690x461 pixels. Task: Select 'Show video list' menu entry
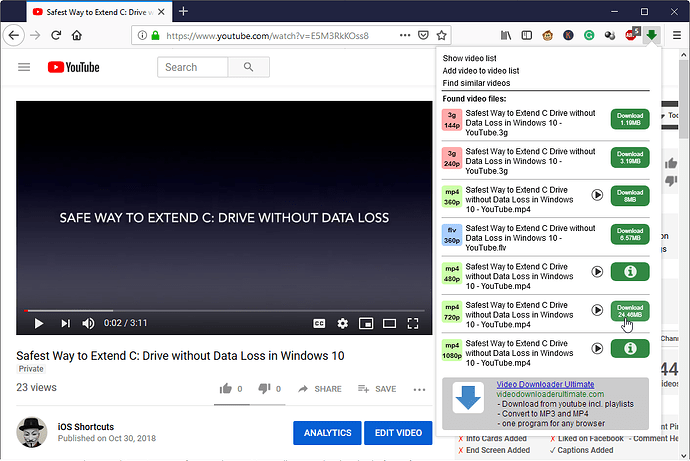coord(469,59)
